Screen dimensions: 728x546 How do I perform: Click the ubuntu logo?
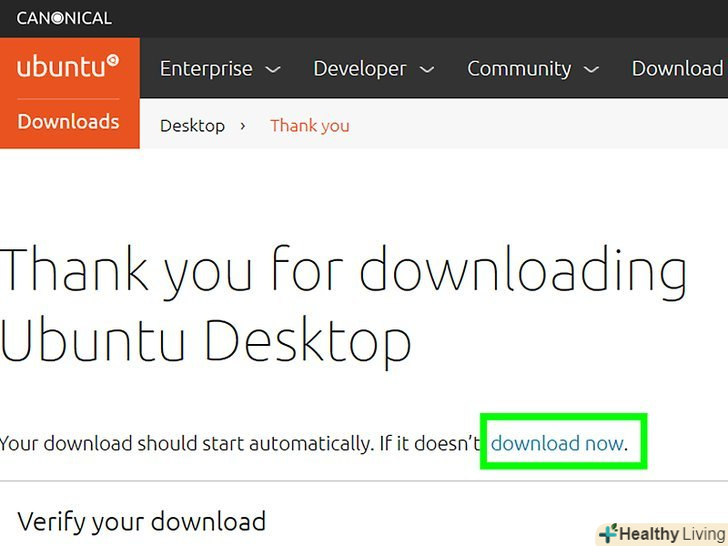click(68, 67)
